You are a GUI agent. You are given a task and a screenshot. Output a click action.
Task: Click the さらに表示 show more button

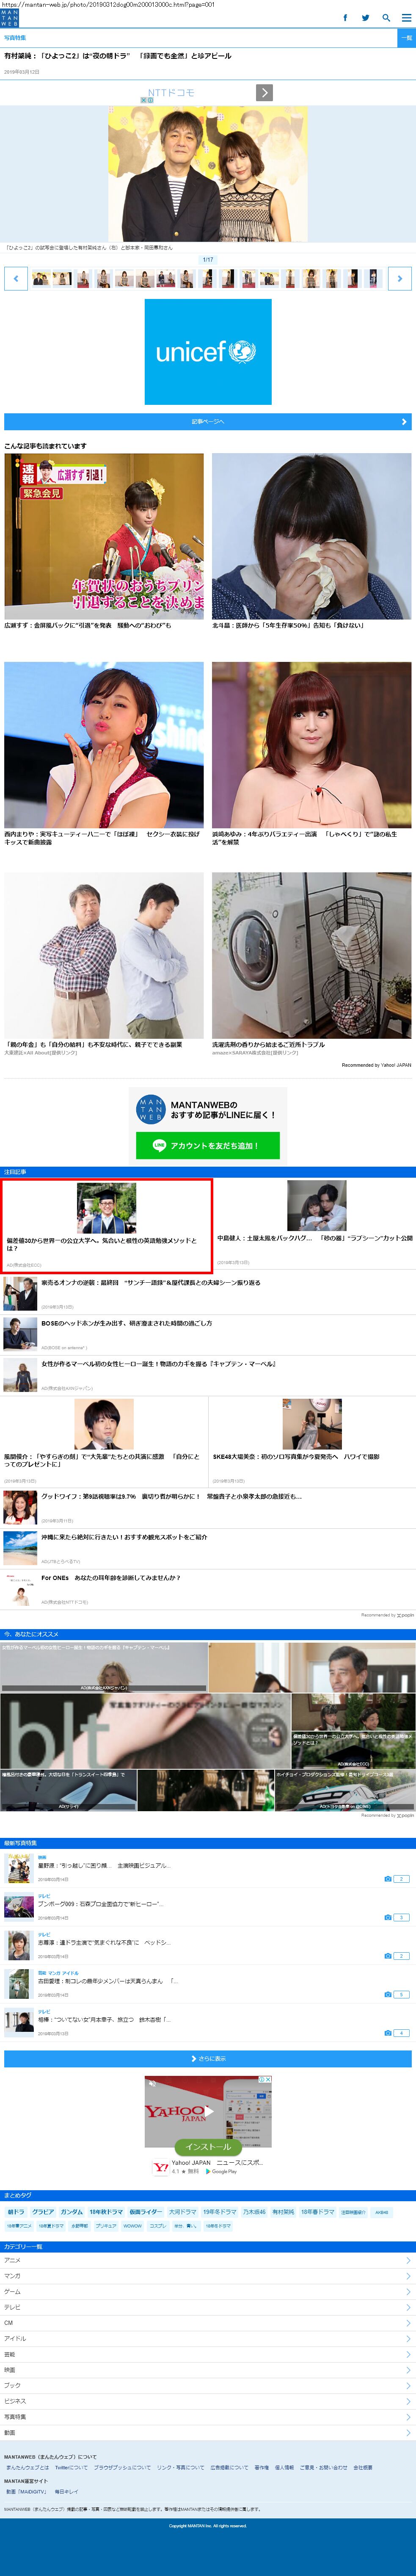tap(208, 2058)
